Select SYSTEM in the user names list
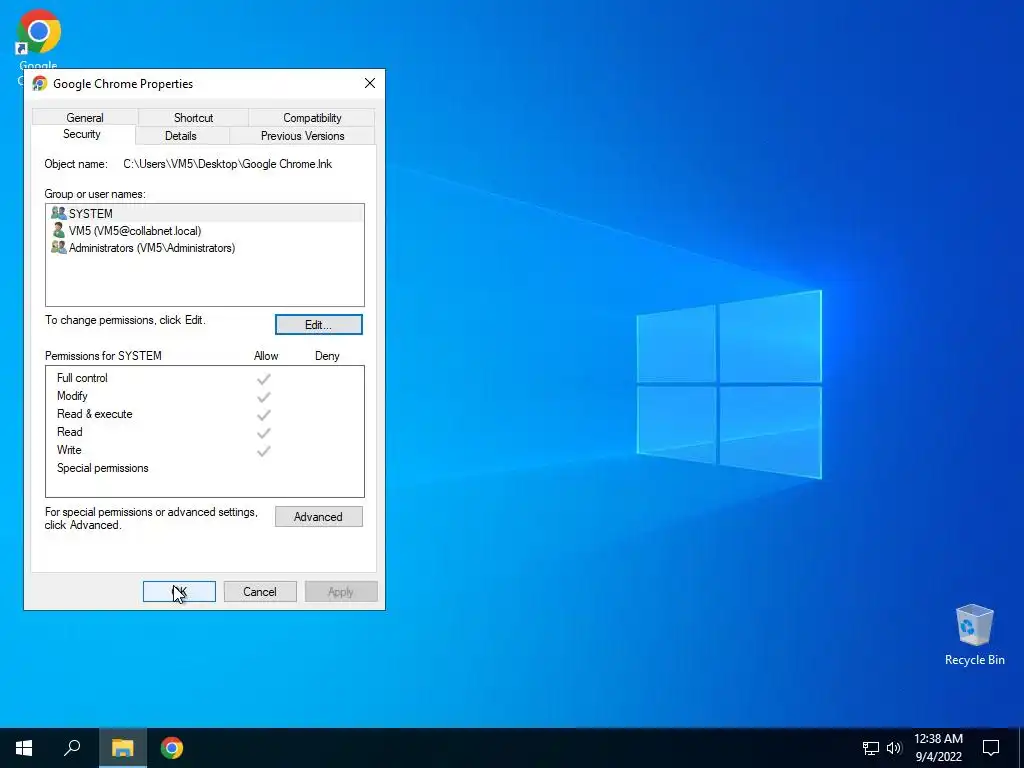 point(204,213)
